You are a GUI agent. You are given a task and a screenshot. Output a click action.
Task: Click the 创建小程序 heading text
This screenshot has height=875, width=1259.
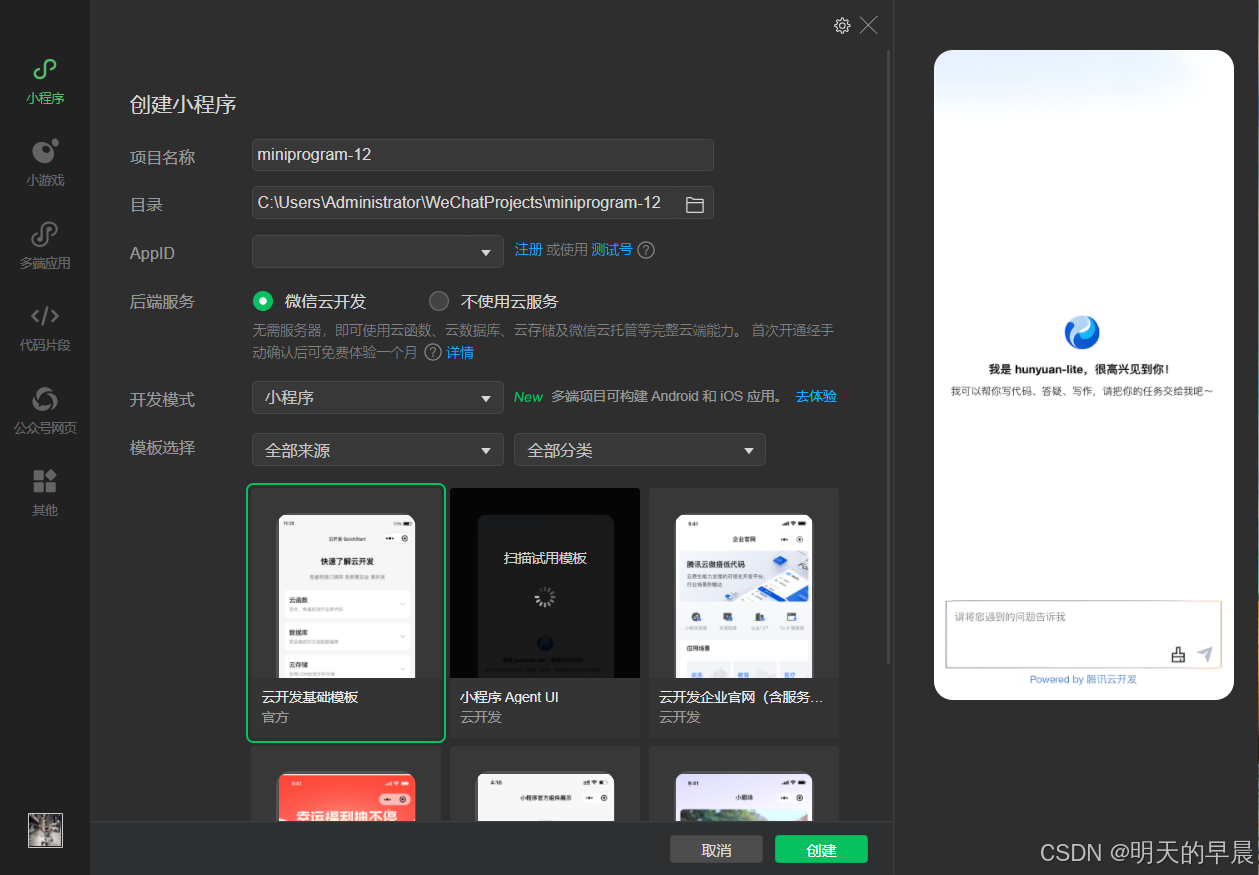click(x=183, y=104)
